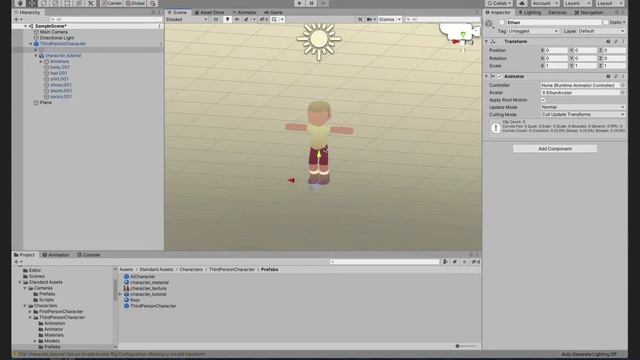The height and width of the screenshot is (360, 640).
Task: Open the Services tab
Action: (x=557, y=13)
